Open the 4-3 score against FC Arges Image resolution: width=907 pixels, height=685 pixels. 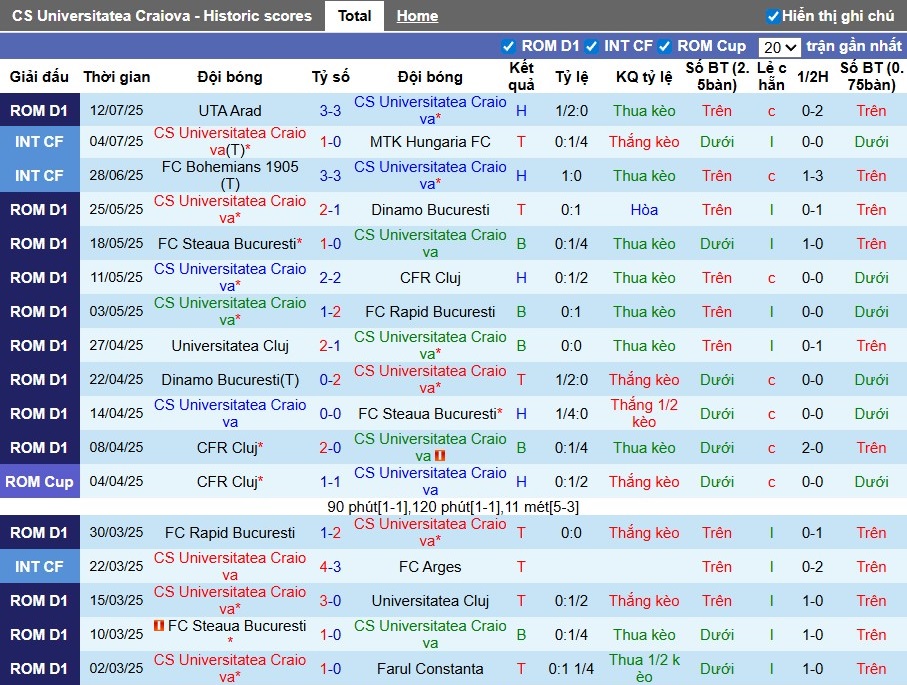tap(330, 567)
